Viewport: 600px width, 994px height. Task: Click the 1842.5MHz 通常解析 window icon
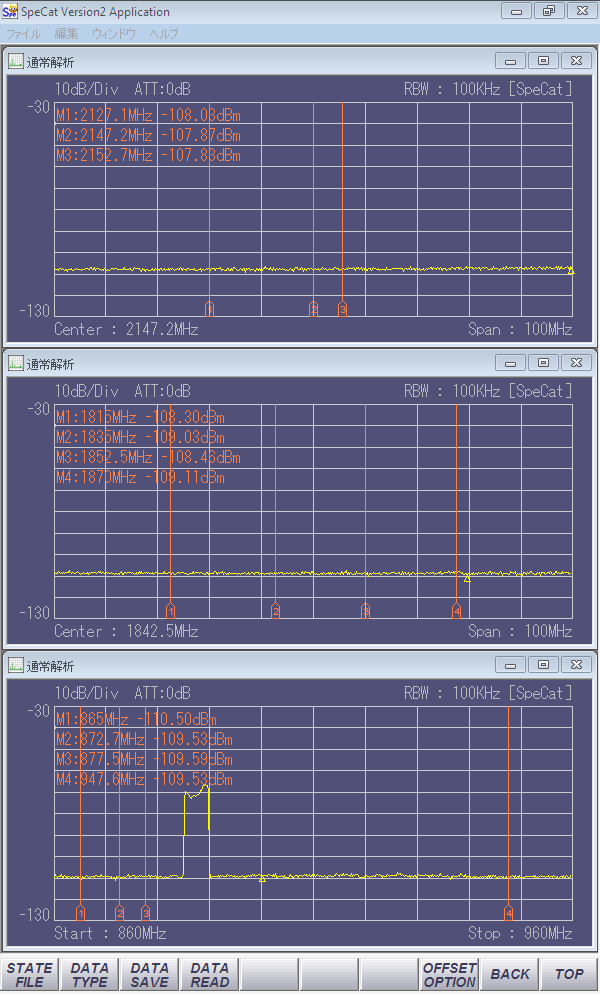(15, 363)
